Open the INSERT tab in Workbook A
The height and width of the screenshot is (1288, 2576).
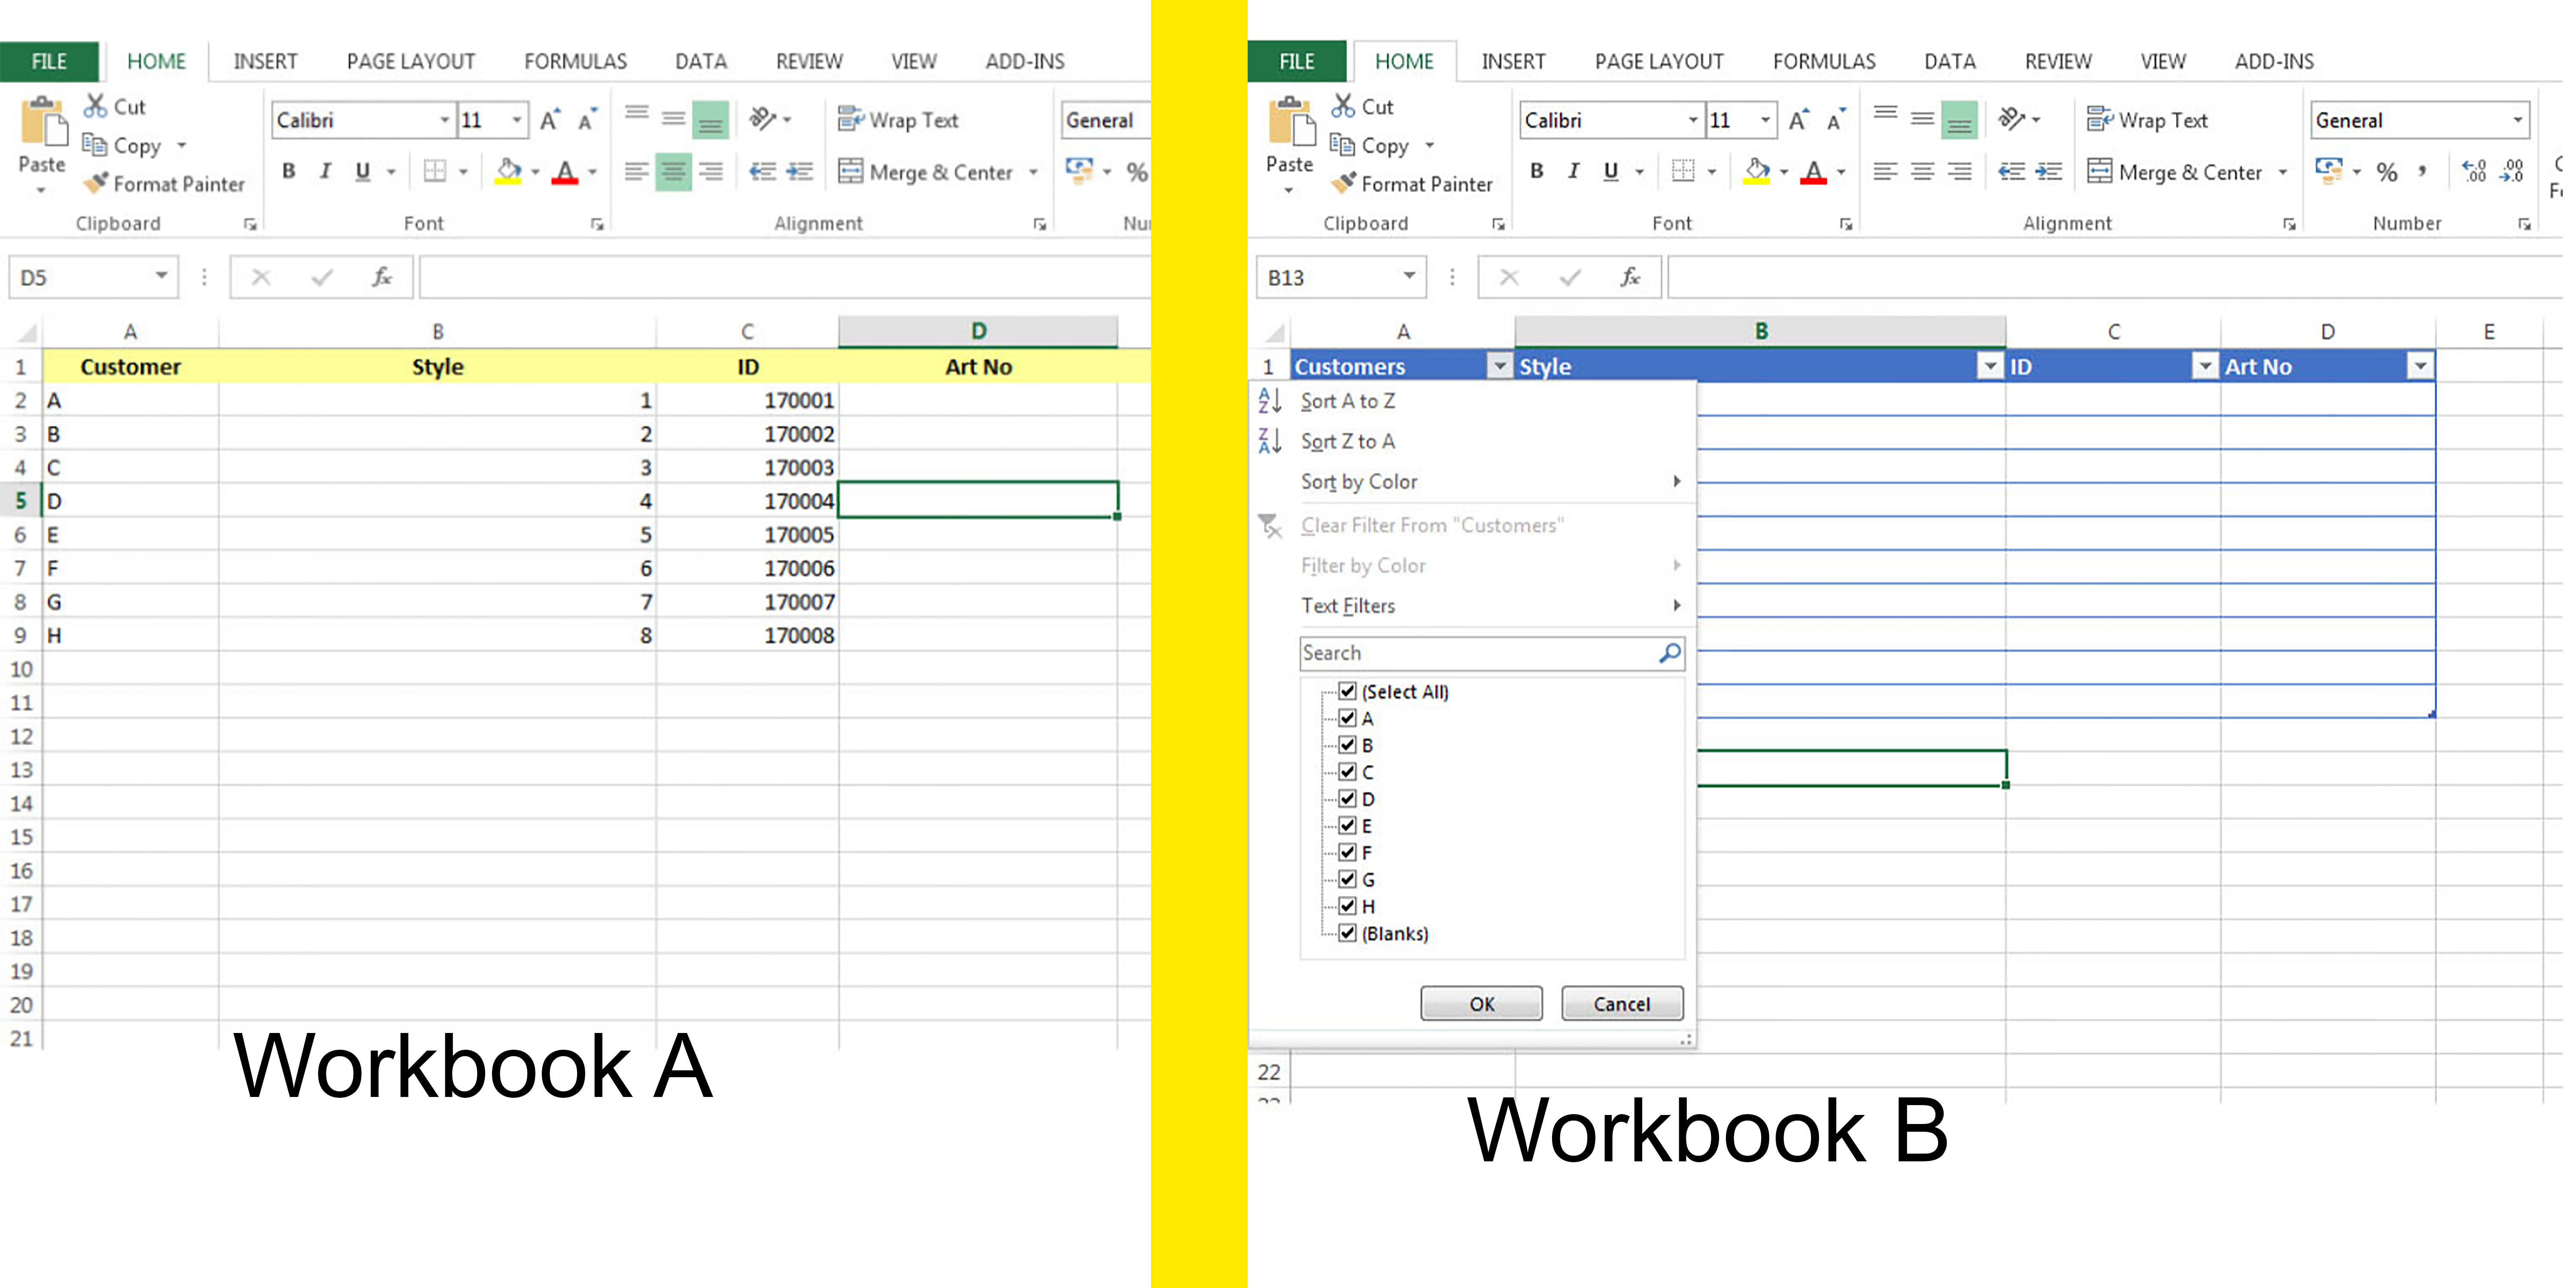point(265,62)
